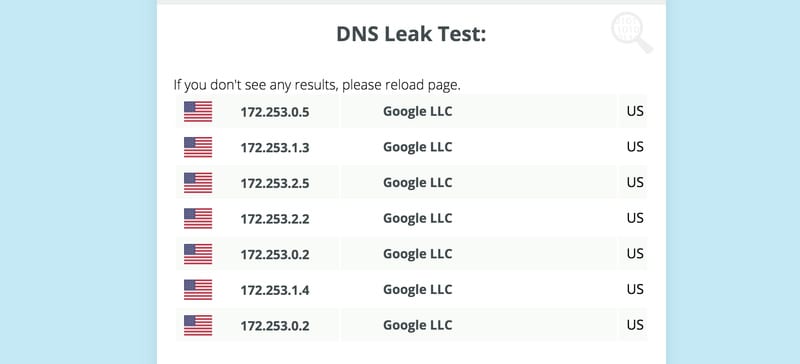800x364 pixels.
Task: Select the flag icon next to 172.253.2.5
Action: tap(198, 183)
